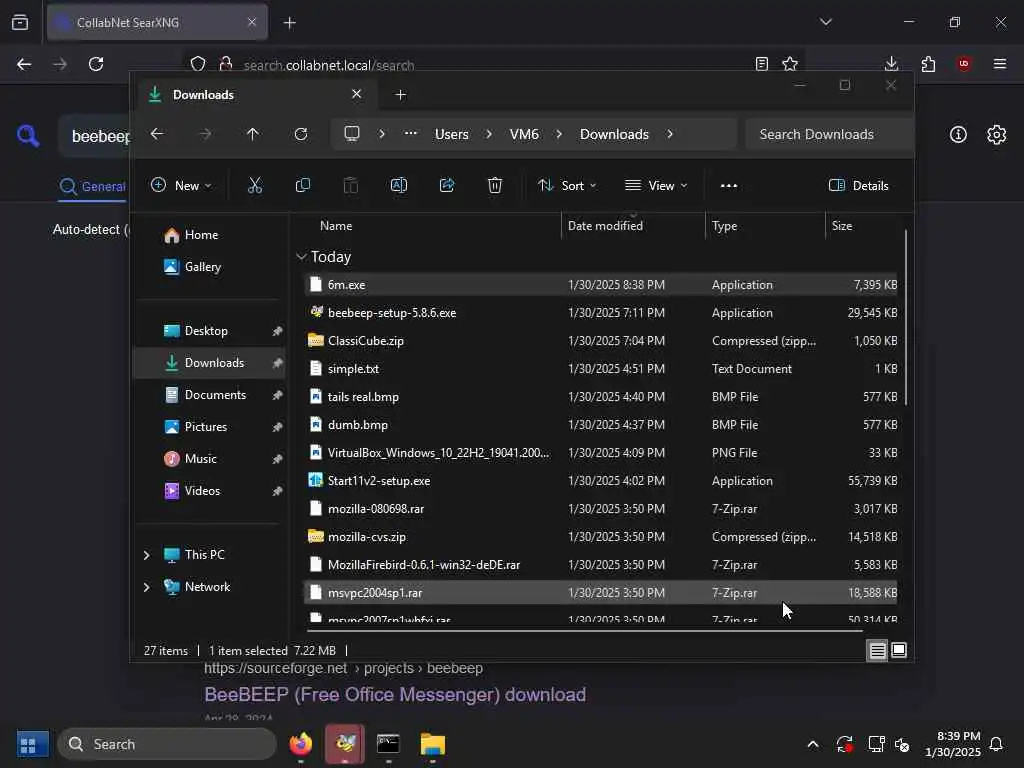
Task: Open Pictures in the navigation pane
Action: (206, 426)
